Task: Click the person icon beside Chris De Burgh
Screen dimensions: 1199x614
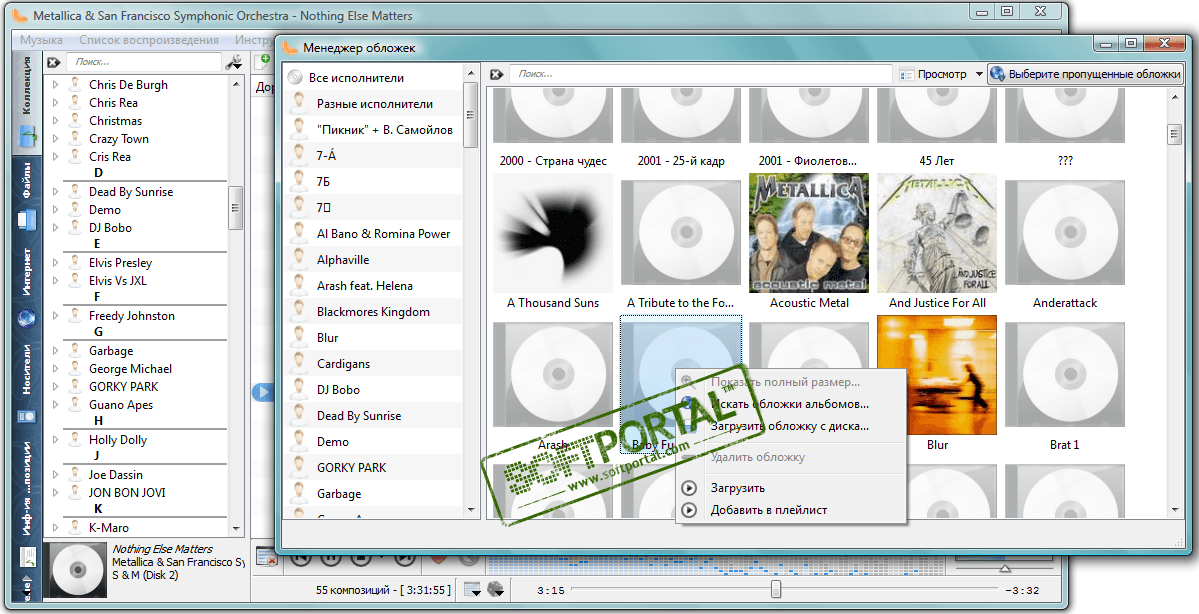Action: 75,84
